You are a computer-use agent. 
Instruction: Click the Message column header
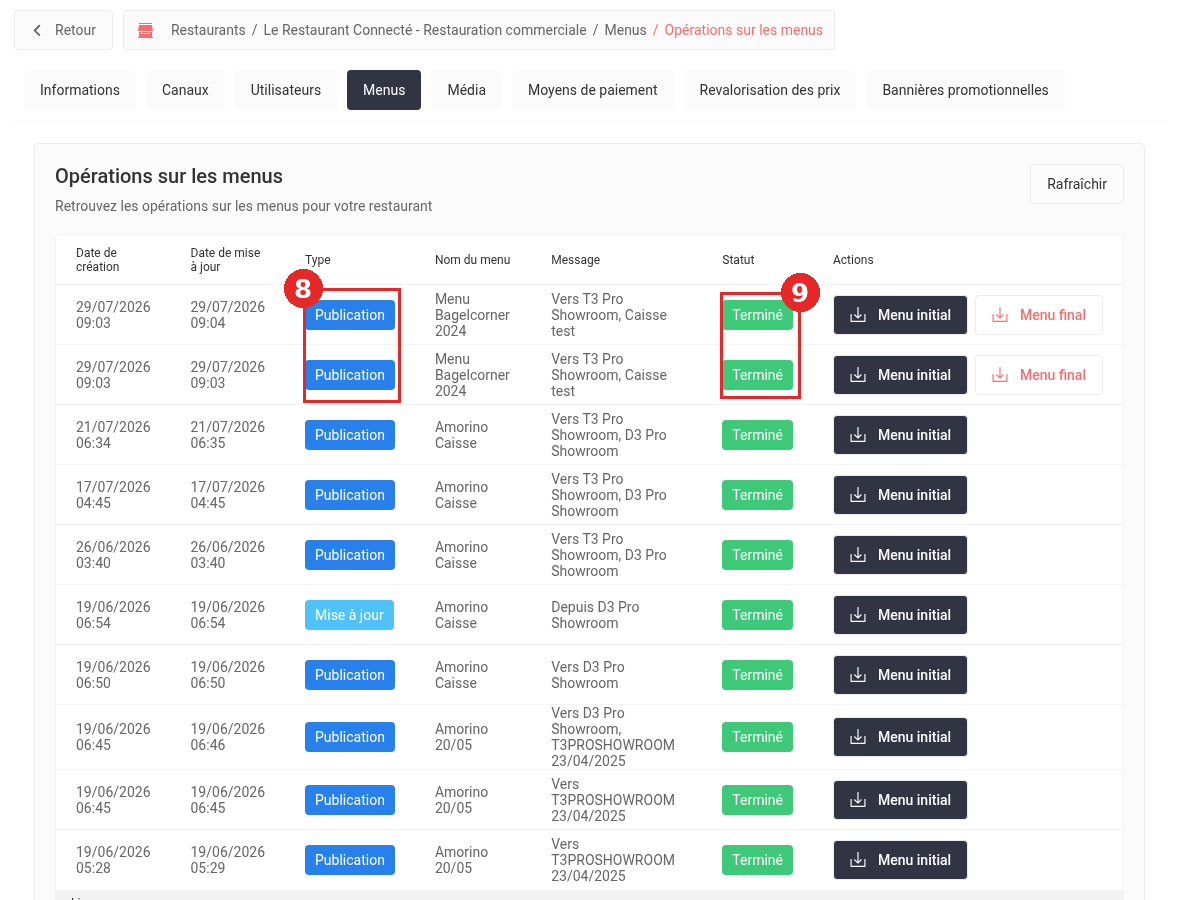tap(576, 260)
